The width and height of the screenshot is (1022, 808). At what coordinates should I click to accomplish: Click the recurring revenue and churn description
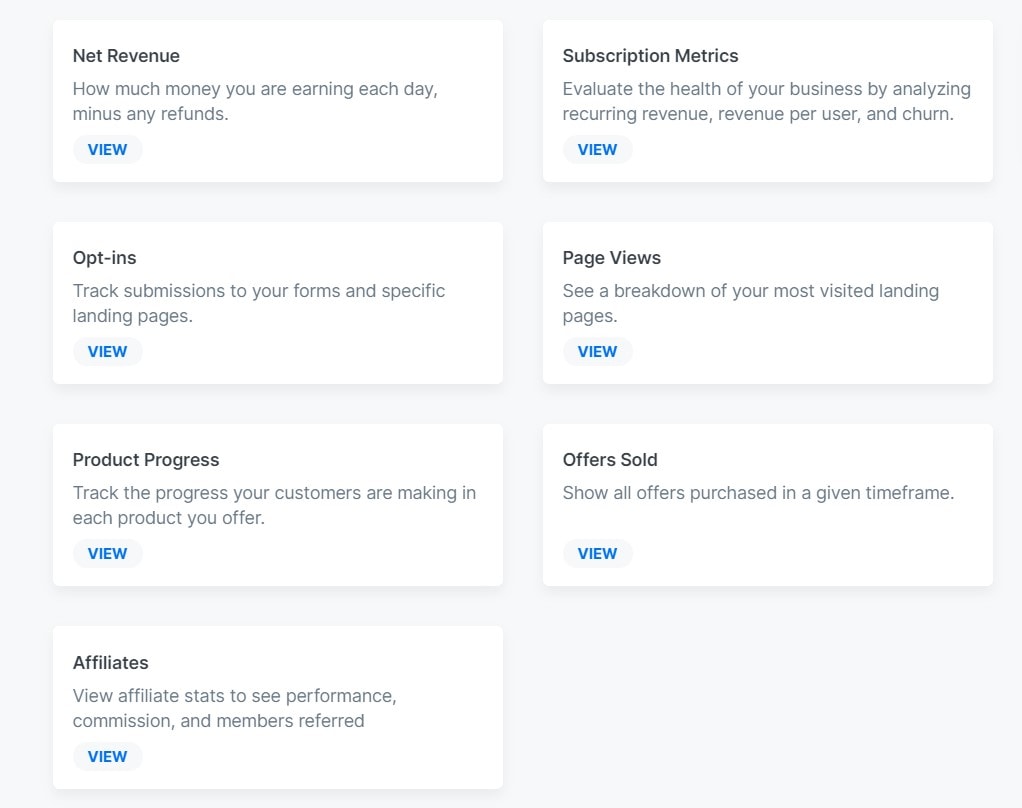point(766,101)
